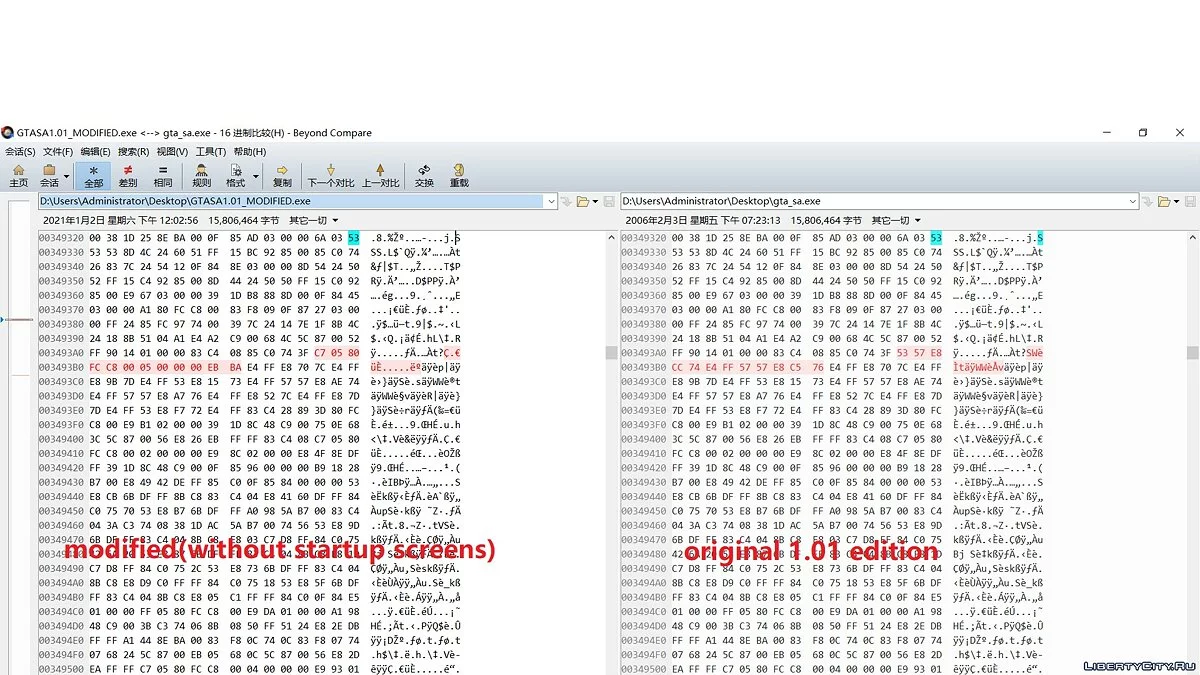The image size is (1200, 675).
Task: Reload the comparison with 重载
Action: pyautogui.click(x=459, y=175)
